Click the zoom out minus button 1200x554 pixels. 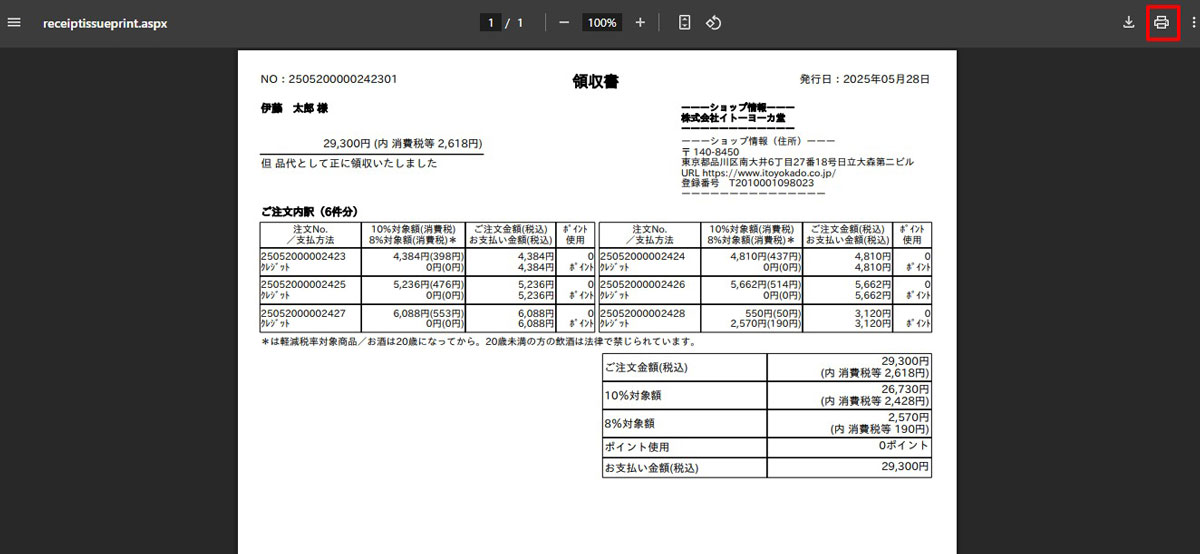pos(564,22)
